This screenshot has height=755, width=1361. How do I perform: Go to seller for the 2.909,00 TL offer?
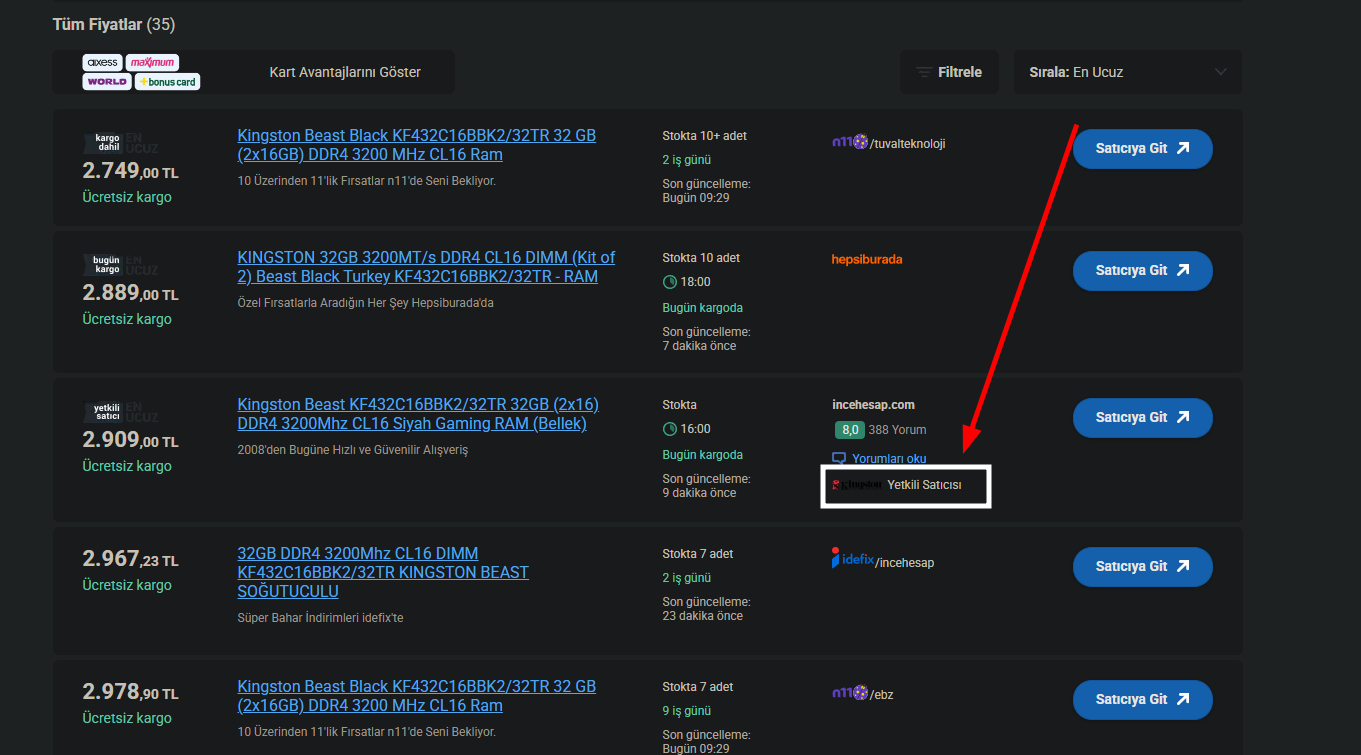tap(1142, 417)
